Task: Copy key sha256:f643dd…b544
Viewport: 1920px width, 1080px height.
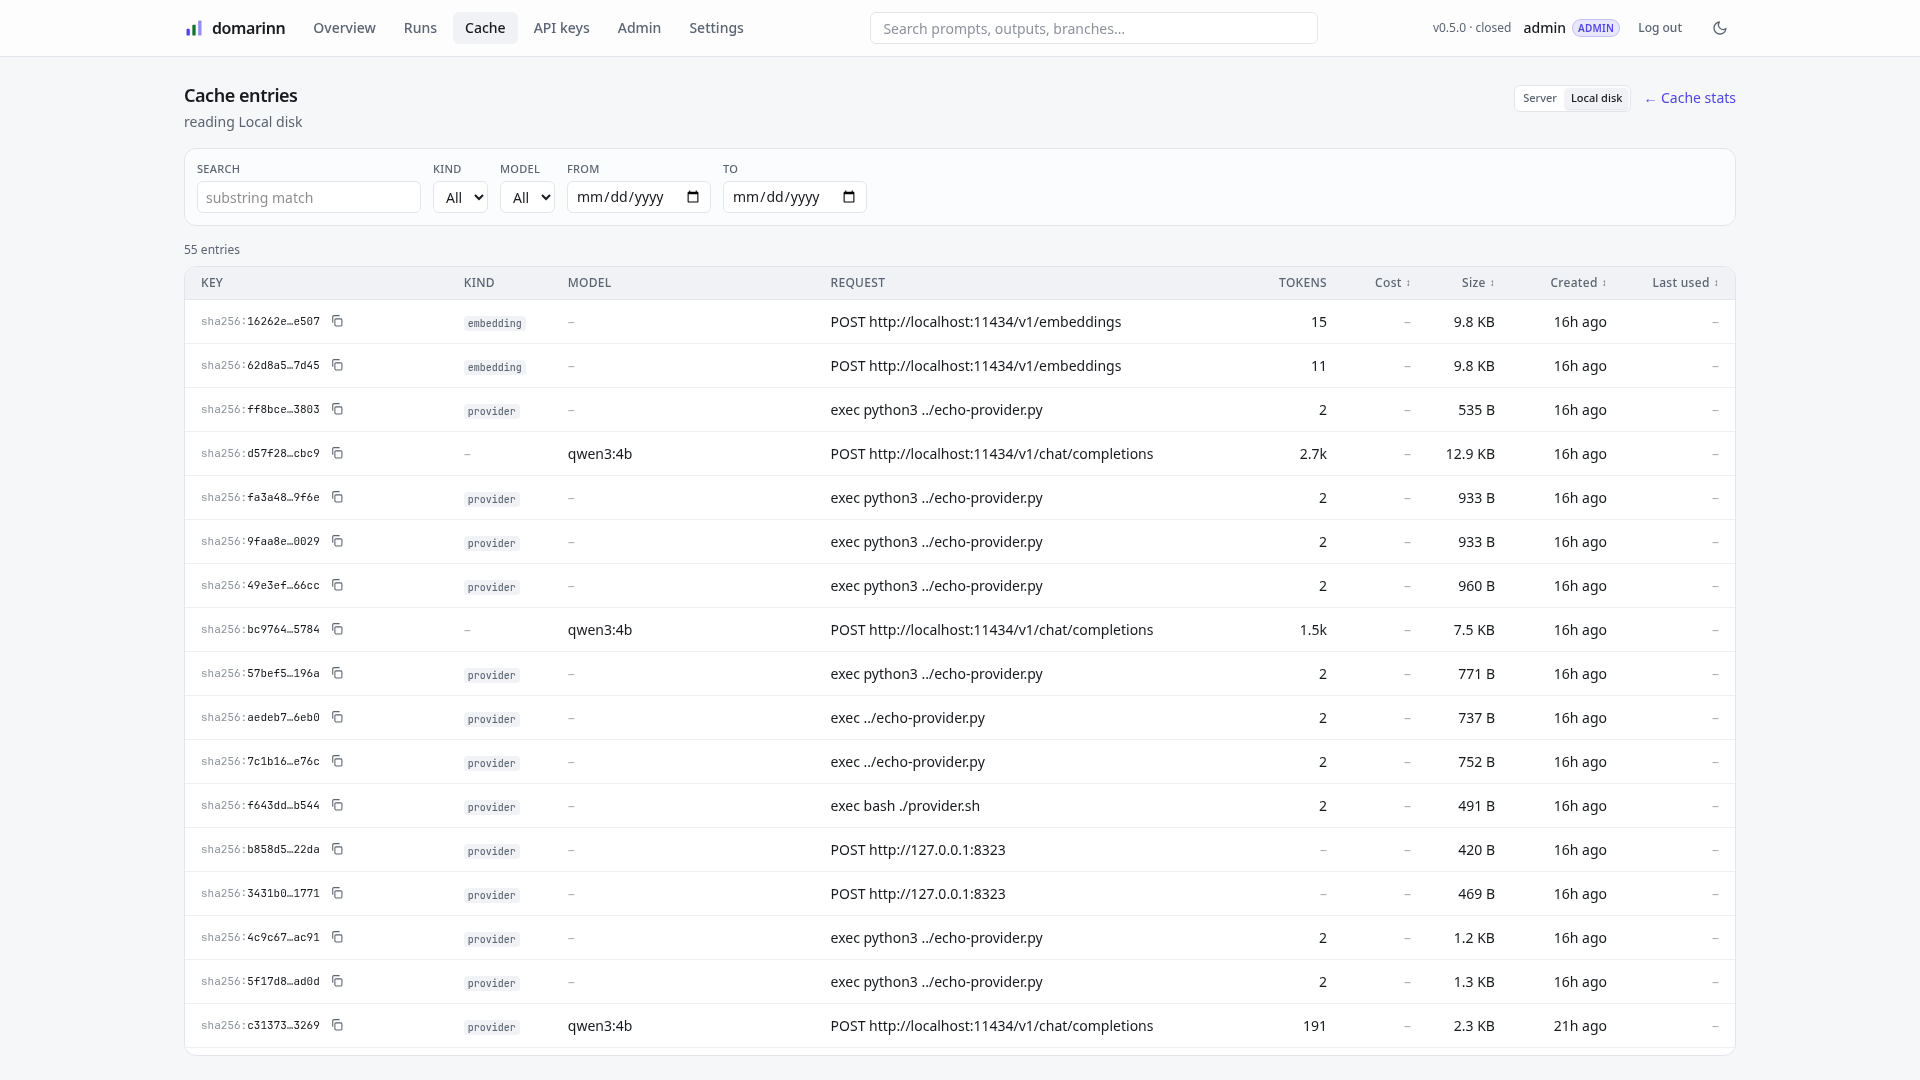Action: coord(337,805)
